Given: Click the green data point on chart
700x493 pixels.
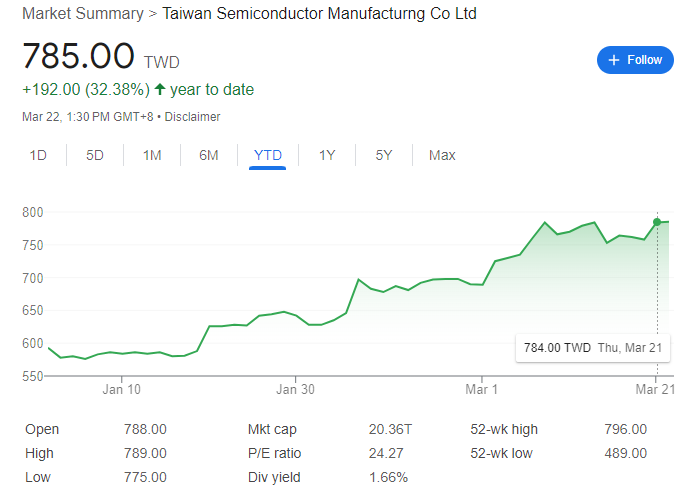Looking at the screenshot, I should (x=657, y=222).
